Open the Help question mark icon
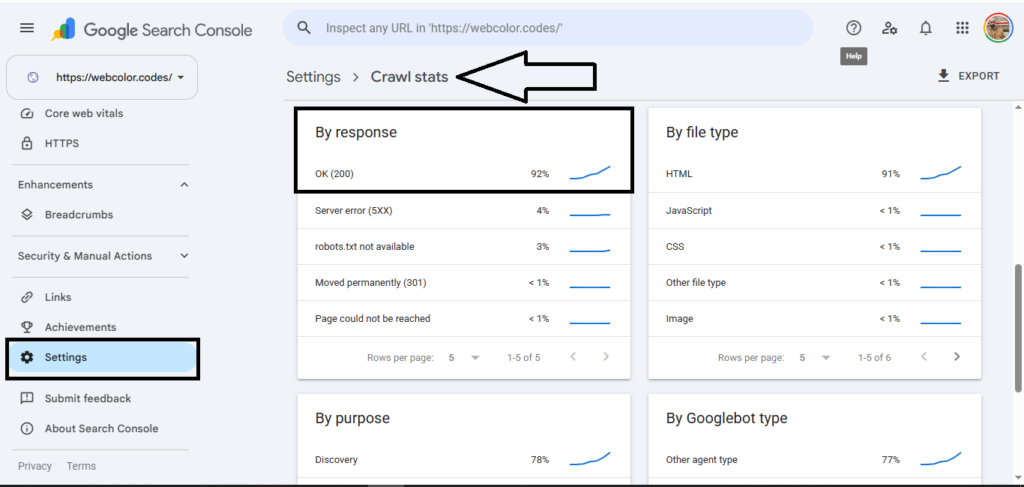The width and height of the screenshot is (1024, 487). pyautogui.click(x=854, y=28)
